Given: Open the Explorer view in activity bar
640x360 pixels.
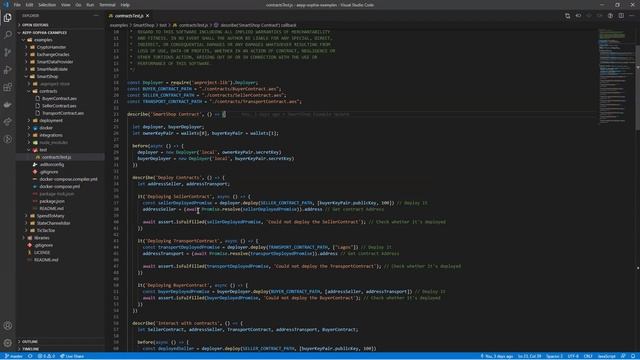Looking at the screenshot, I should [8, 18].
